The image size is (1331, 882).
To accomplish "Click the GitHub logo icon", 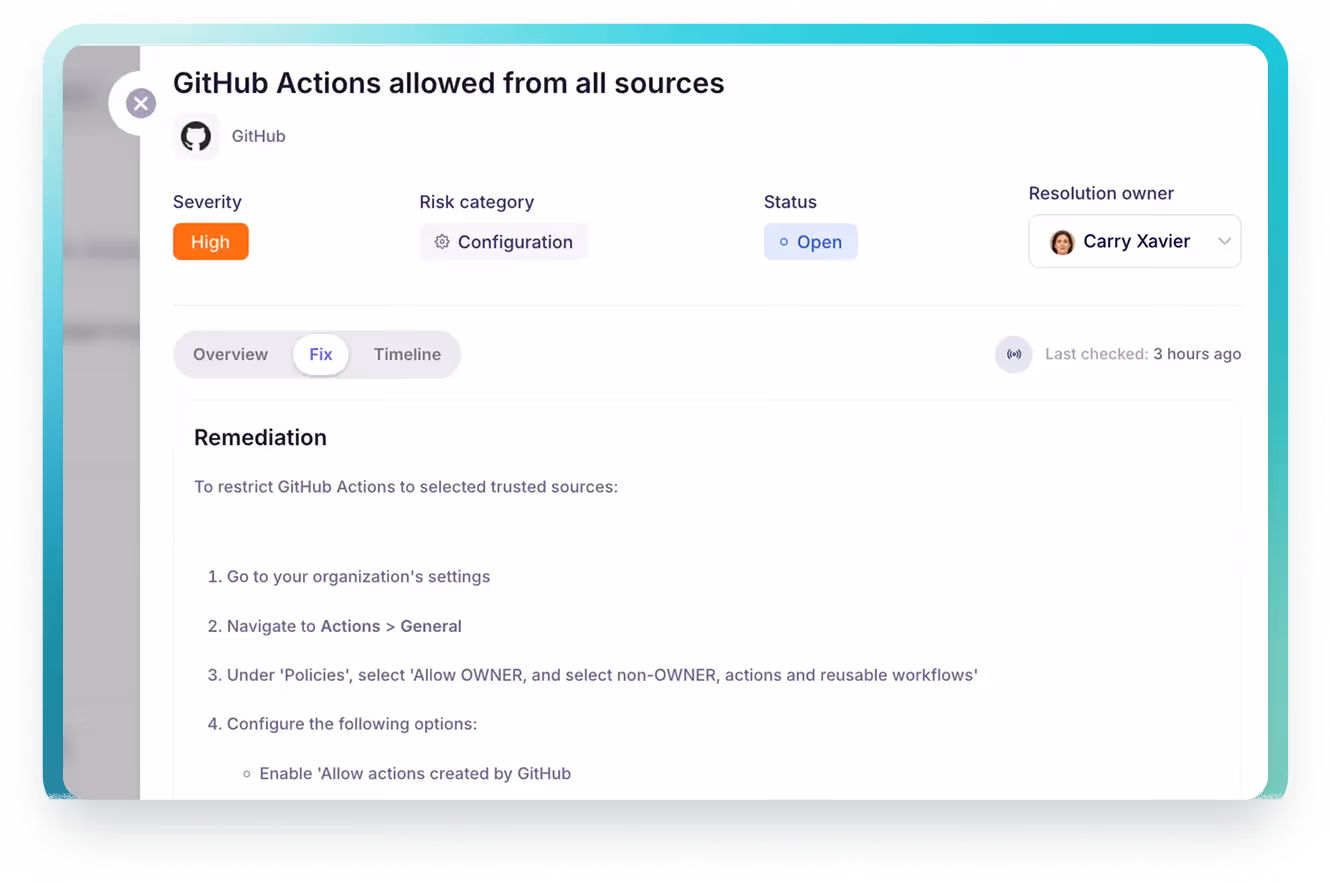I will pos(196,136).
